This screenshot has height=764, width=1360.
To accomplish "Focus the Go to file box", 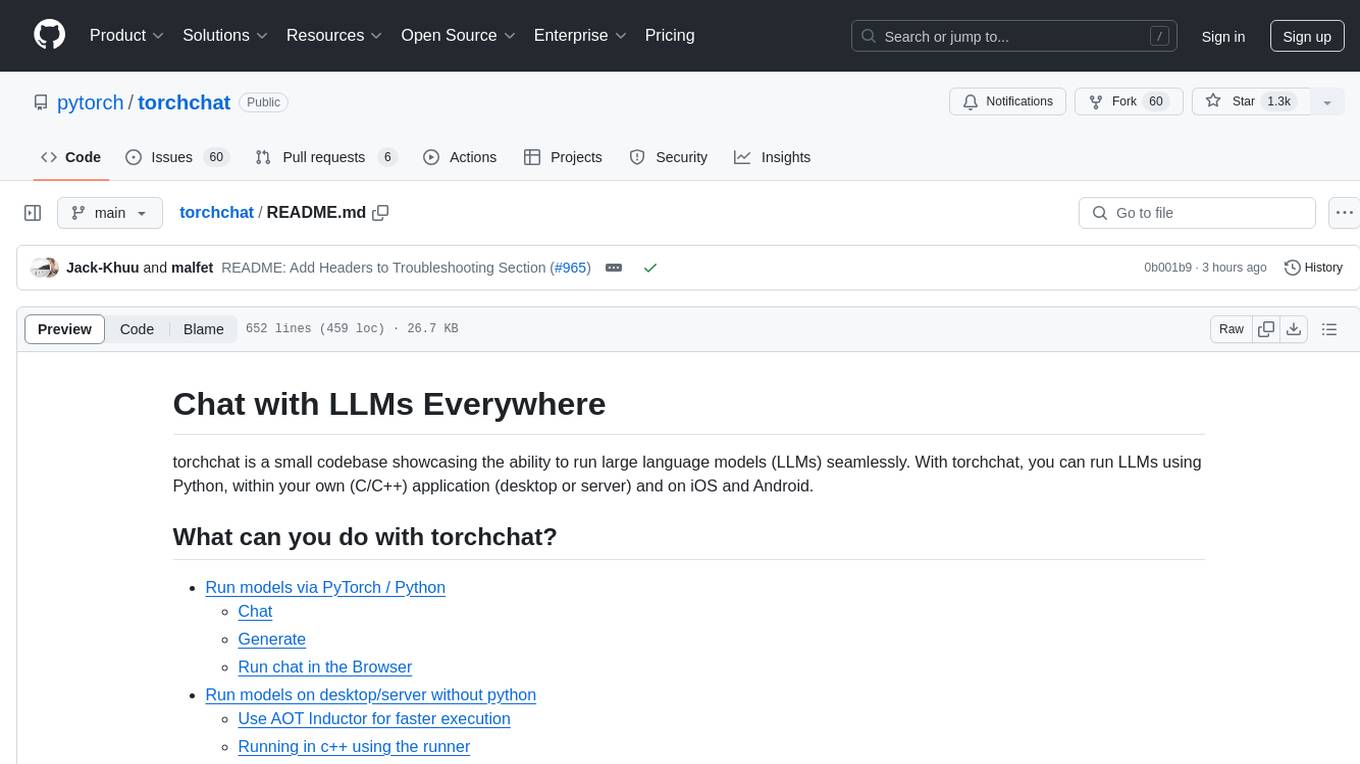I will click(x=1197, y=213).
